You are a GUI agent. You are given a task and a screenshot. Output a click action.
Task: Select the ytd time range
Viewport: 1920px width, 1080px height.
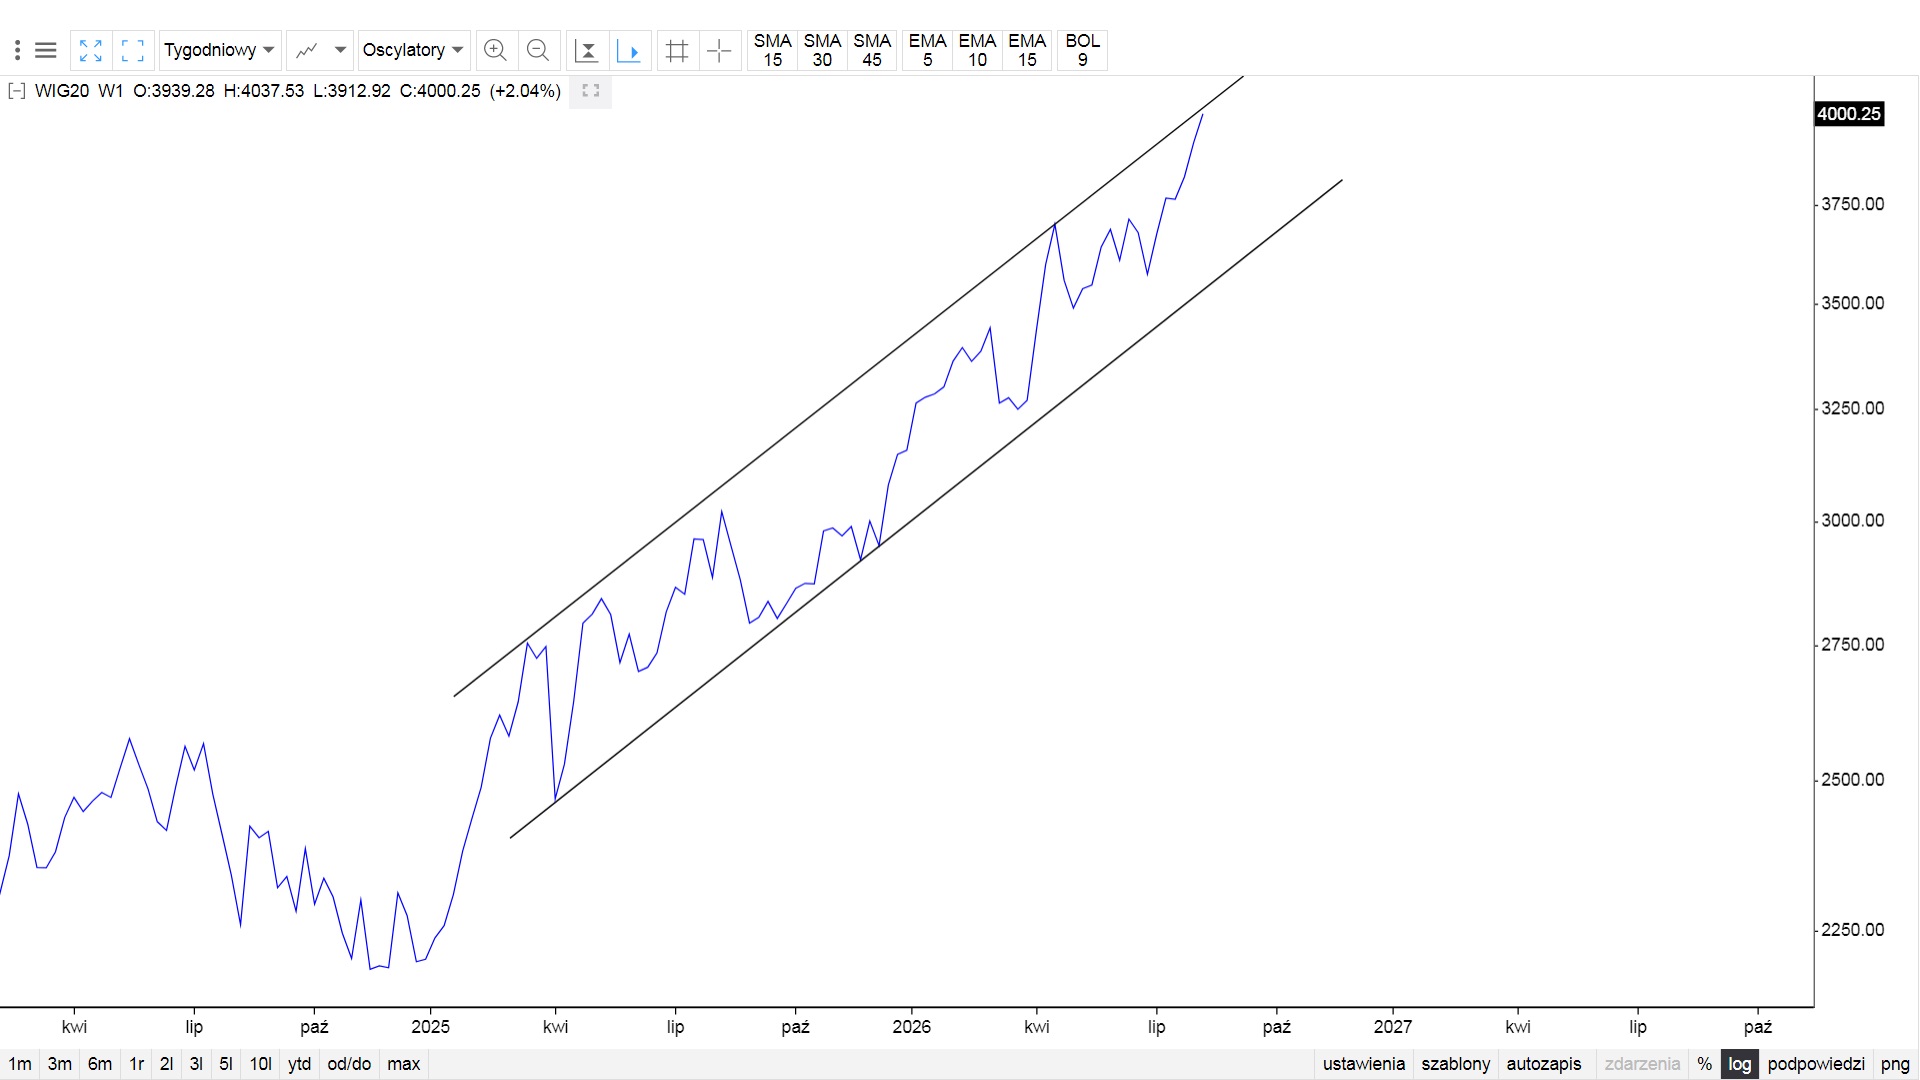click(300, 1064)
